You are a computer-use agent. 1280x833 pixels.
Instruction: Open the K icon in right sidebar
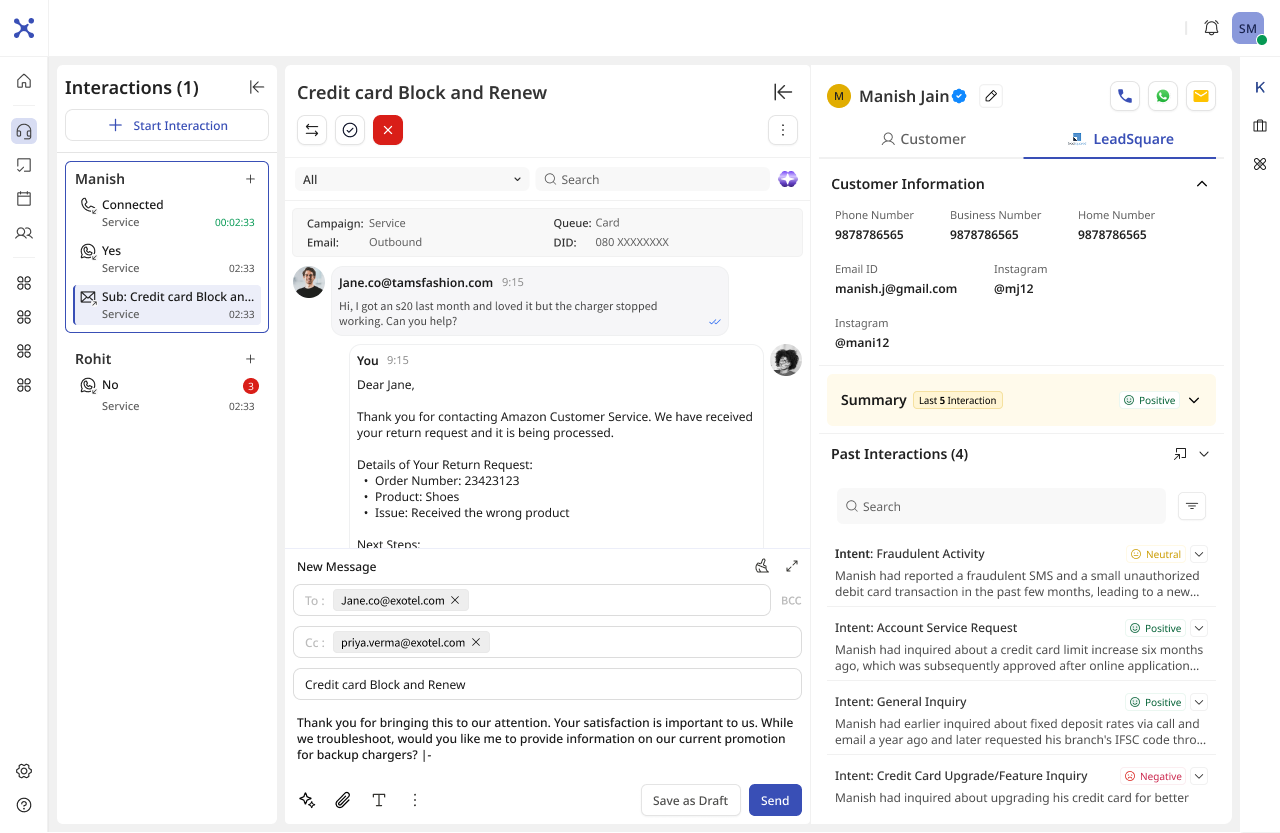(1260, 88)
